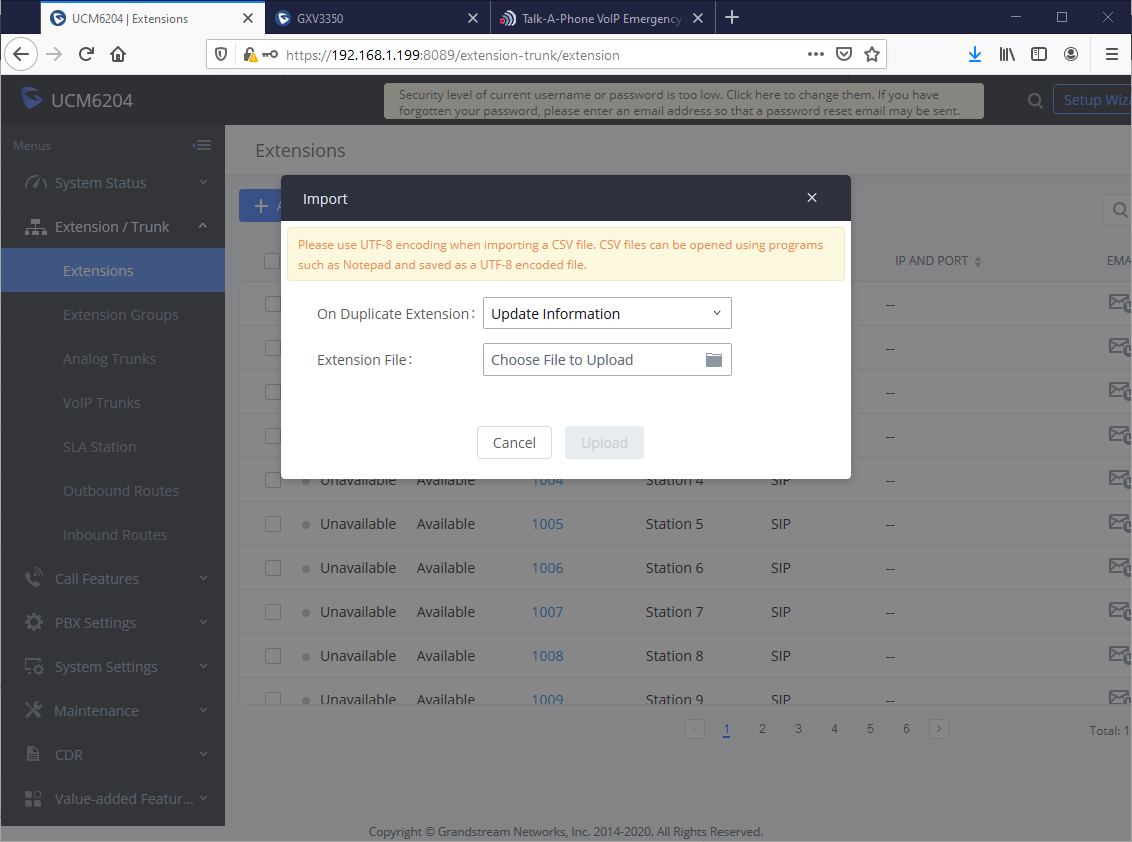
Task: Click the Upload button
Action: (x=604, y=443)
